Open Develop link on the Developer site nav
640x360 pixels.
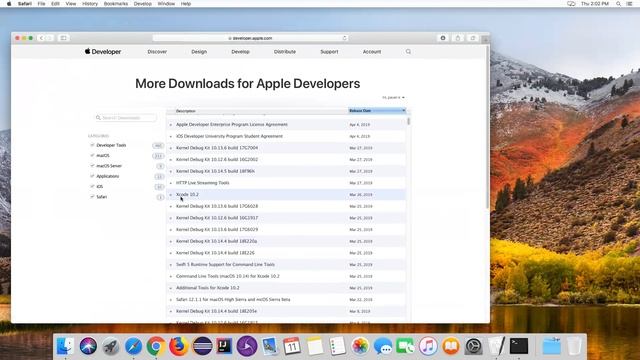point(240,52)
